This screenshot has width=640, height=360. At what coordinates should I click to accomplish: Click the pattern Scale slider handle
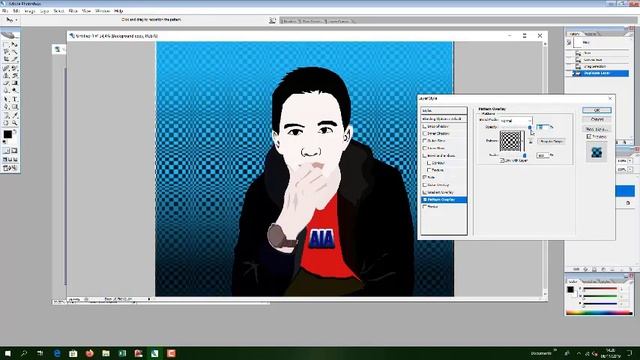click(x=524, y=156)
